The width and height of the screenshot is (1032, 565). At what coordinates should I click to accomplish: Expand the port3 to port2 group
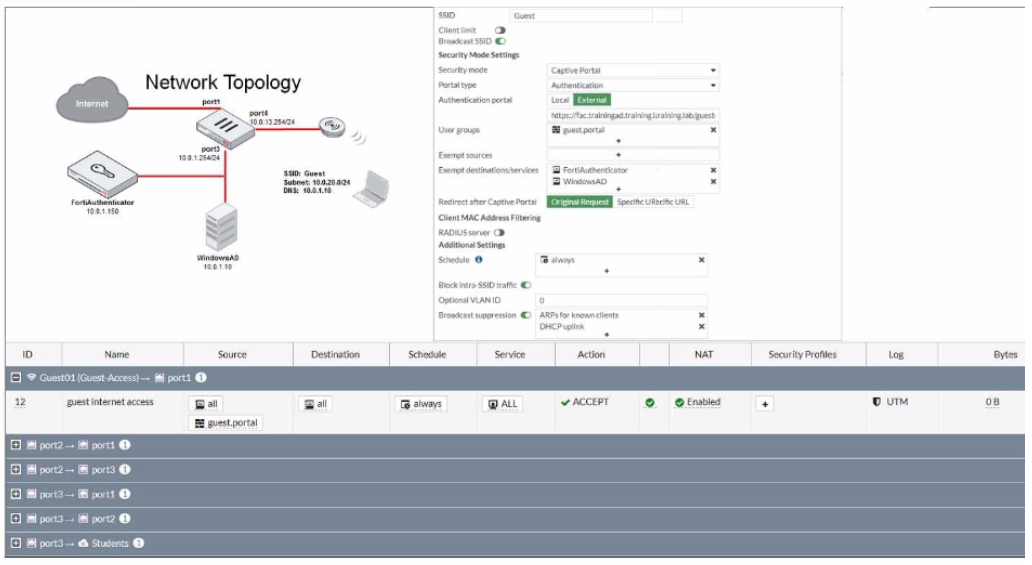[x=16, y=519]
